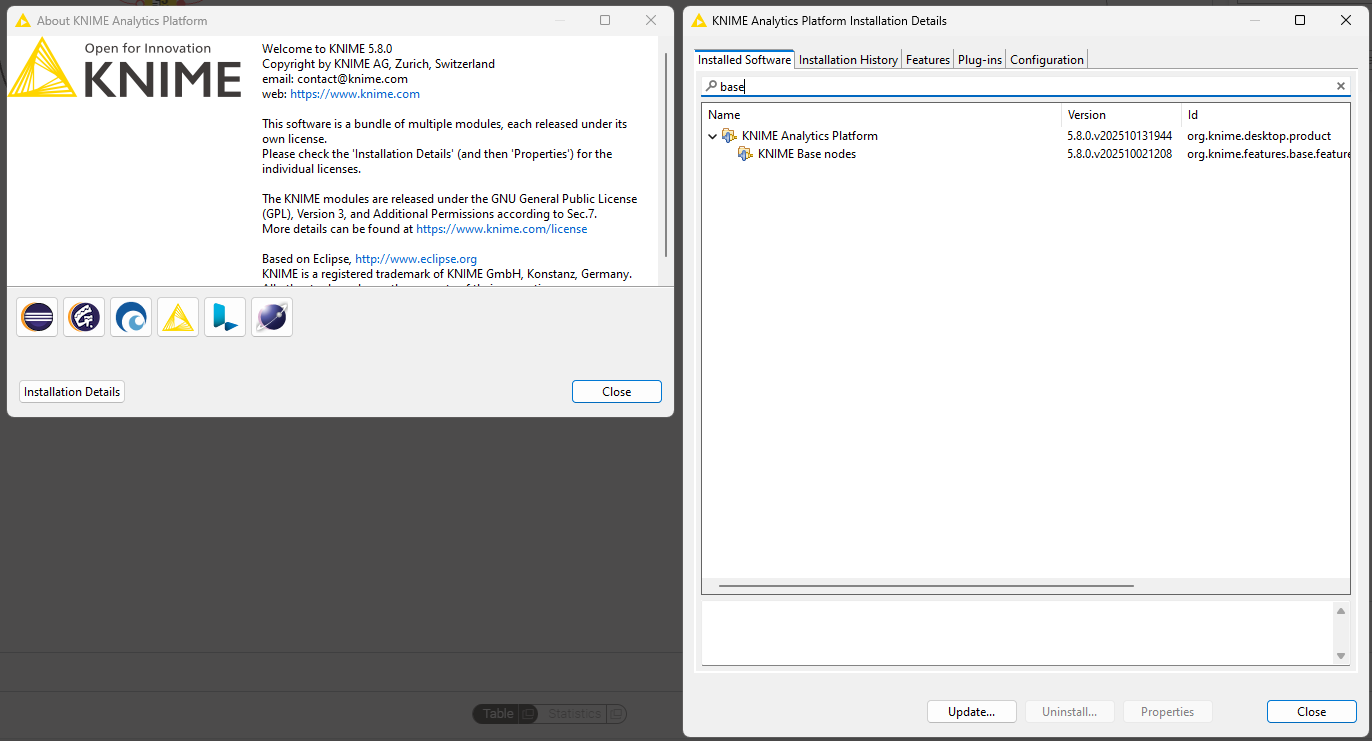The image size is (1372, 741).
Task: Open the Configuration tab
Action: click(1046, 60)
